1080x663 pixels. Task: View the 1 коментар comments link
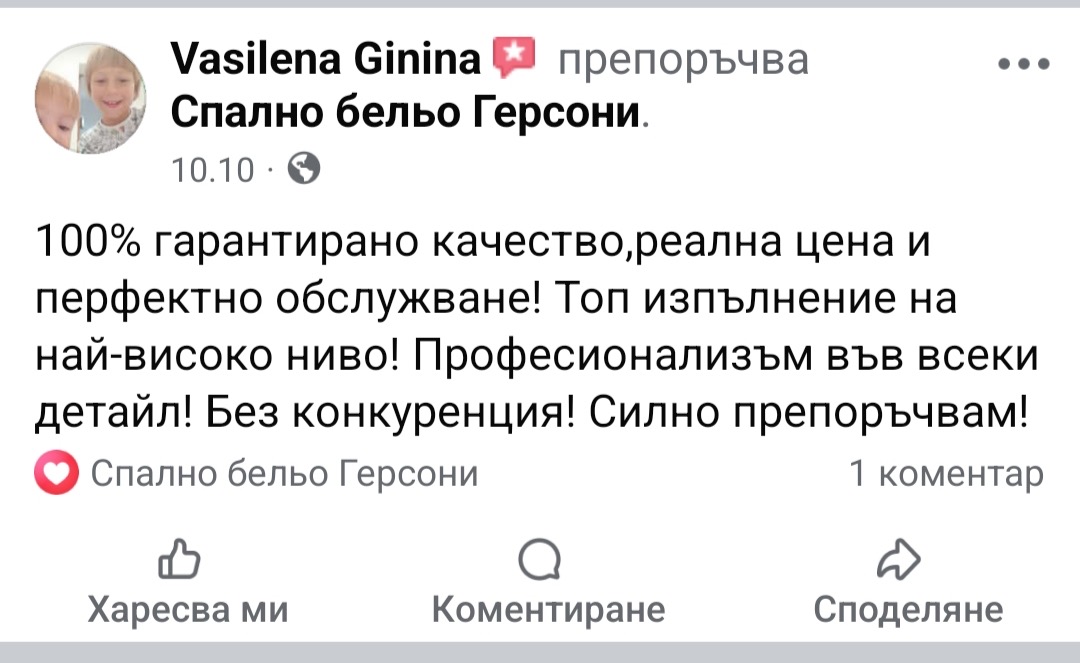946,473
